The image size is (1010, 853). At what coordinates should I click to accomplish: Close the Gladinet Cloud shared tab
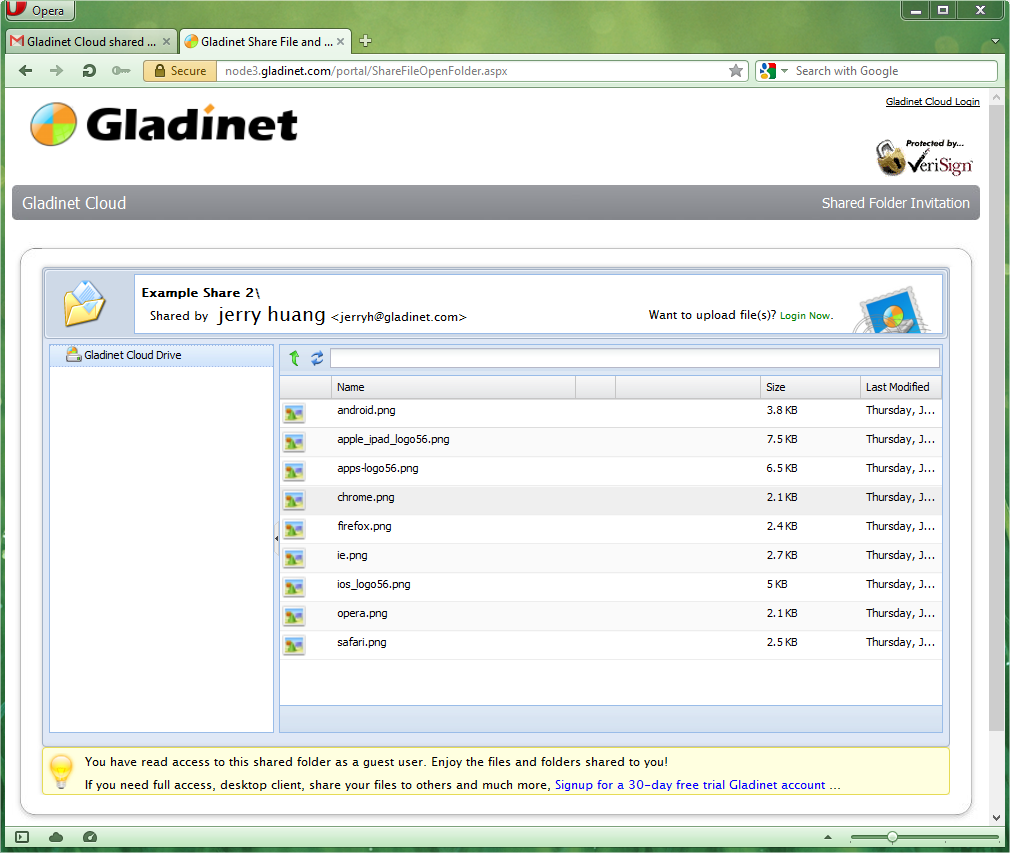[166, 41]
